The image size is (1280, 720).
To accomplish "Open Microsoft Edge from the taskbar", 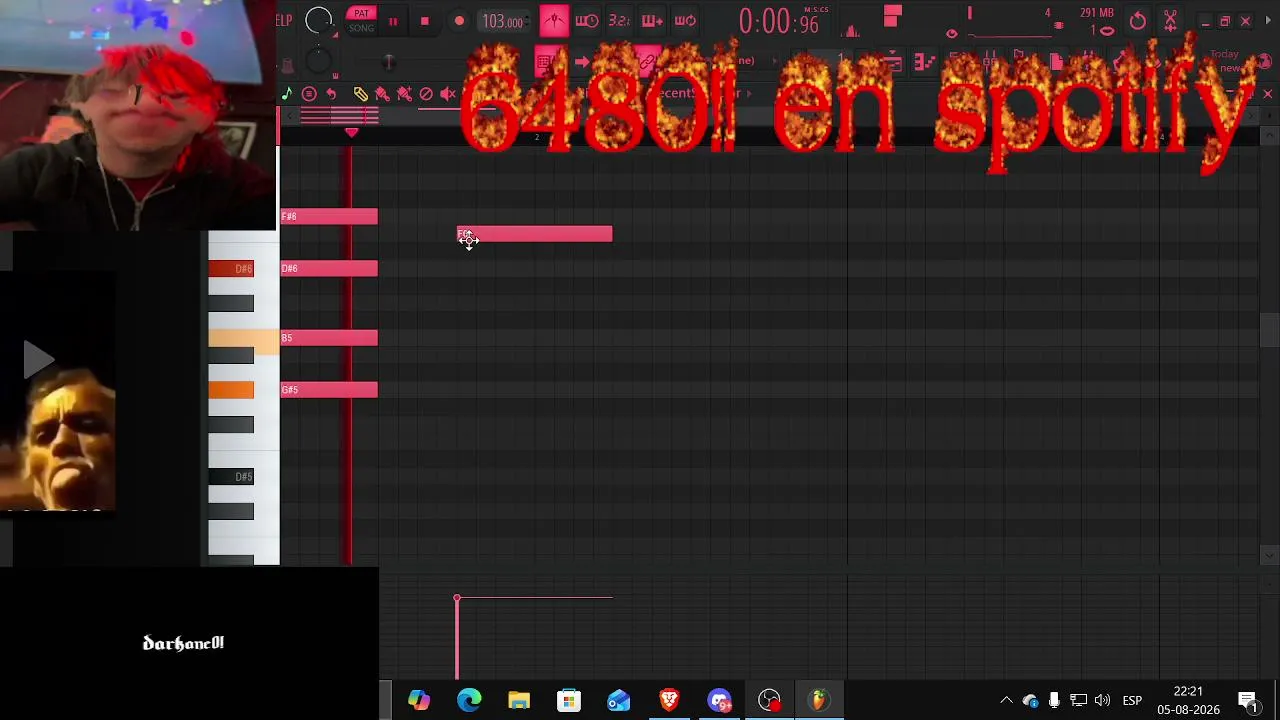I will (469, 700).
